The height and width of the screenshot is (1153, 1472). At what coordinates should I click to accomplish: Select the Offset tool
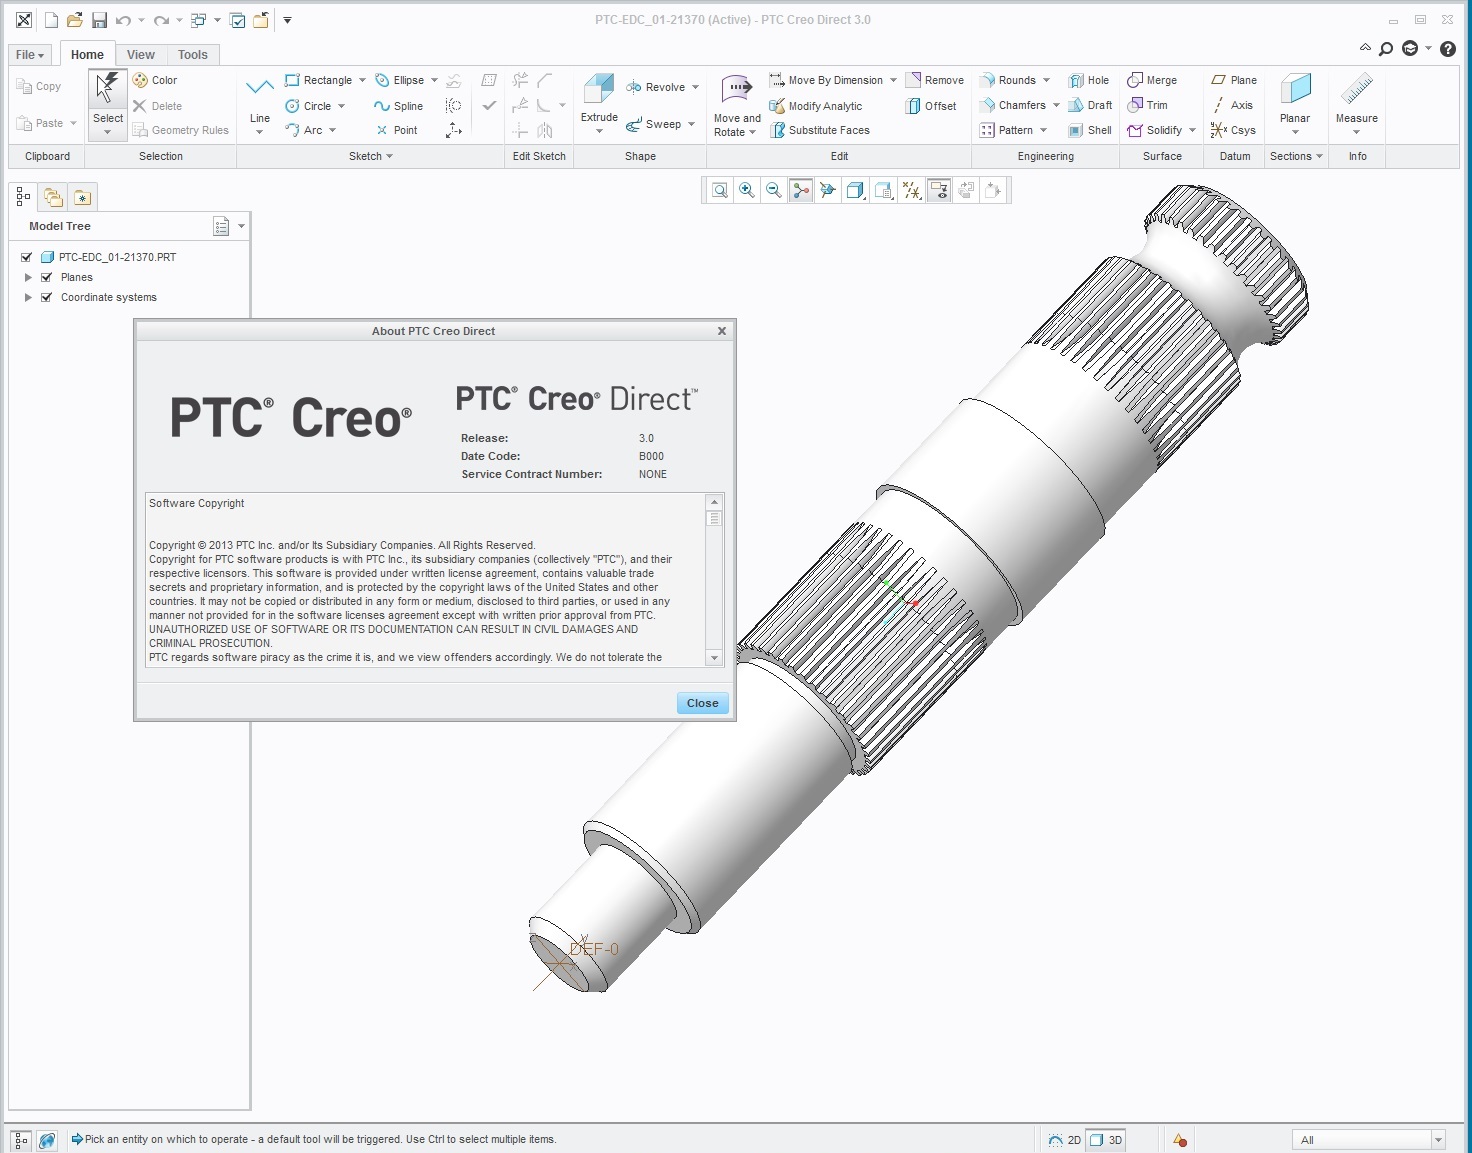coord(931,106)
